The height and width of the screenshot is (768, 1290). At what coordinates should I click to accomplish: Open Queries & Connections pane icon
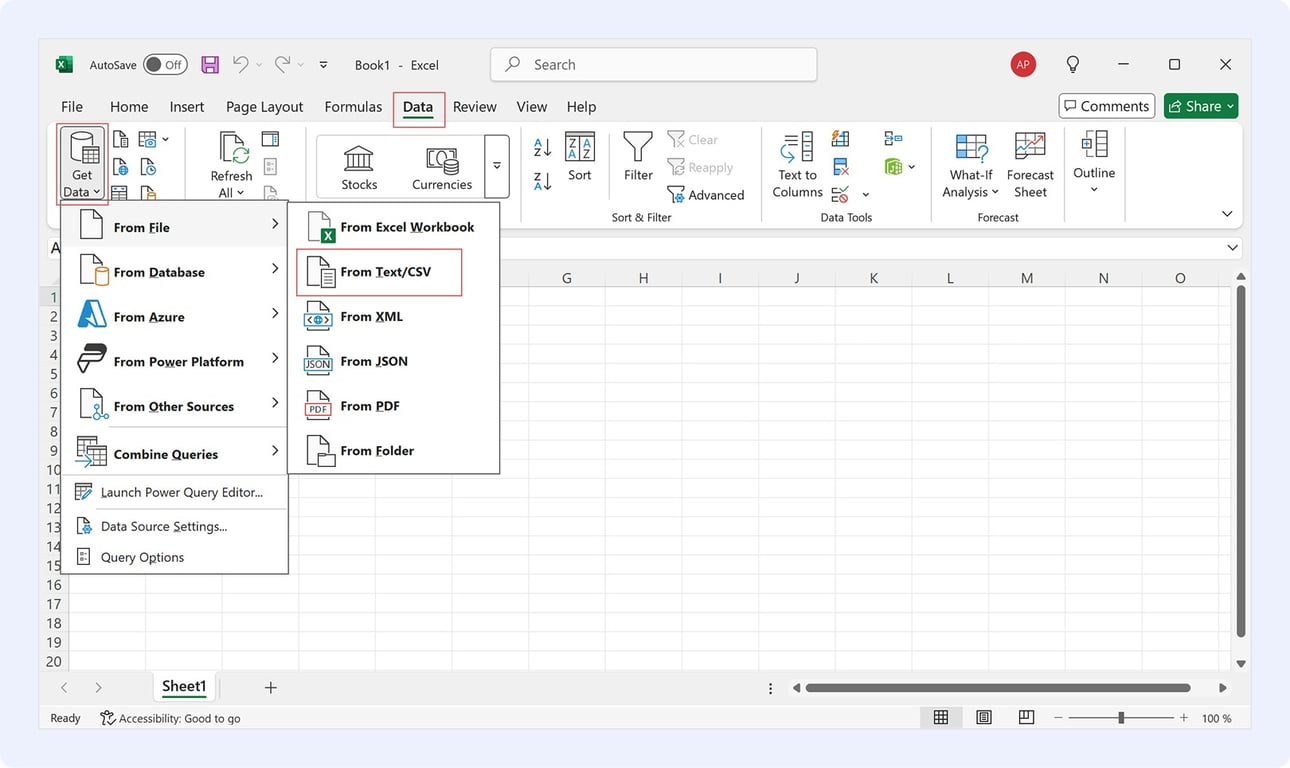pyautogui.click(x=270, y=139)
